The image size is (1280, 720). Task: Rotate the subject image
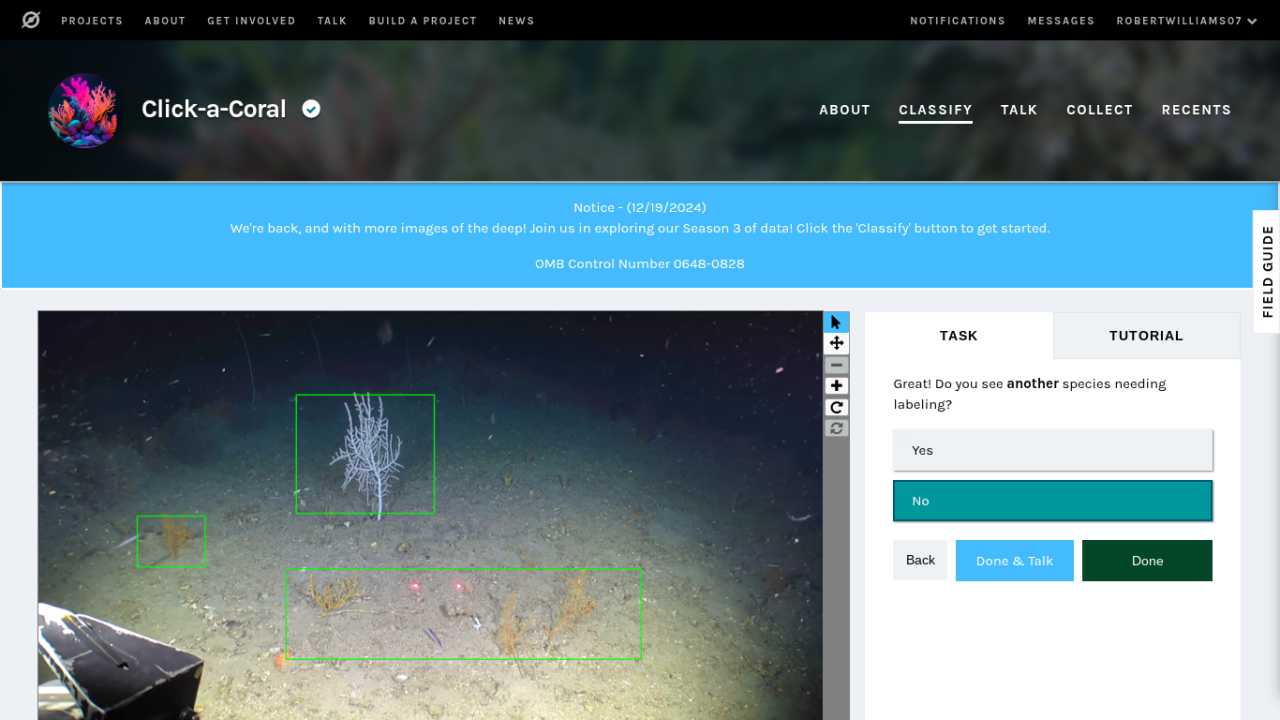[836, 407]
